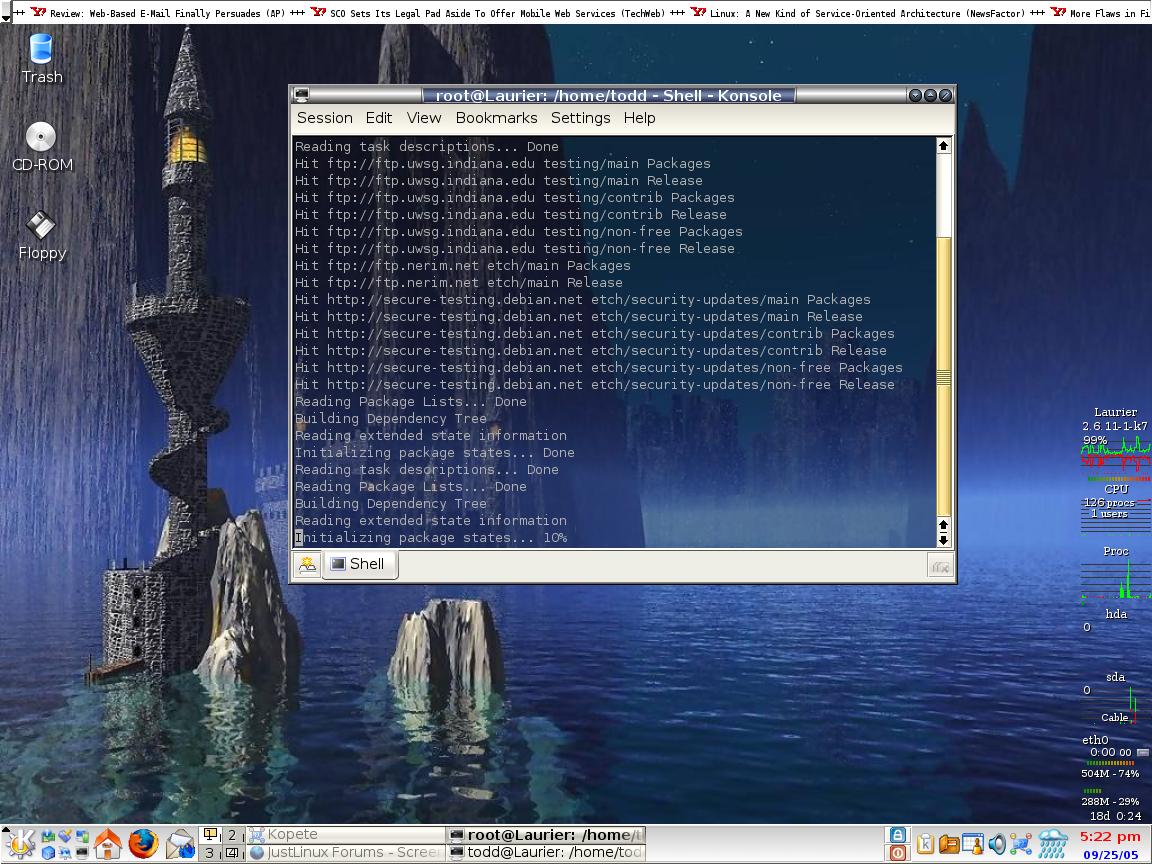Click the Klipper clipboard tray icon
This screenshot has width=1152, height=864.
925,844
